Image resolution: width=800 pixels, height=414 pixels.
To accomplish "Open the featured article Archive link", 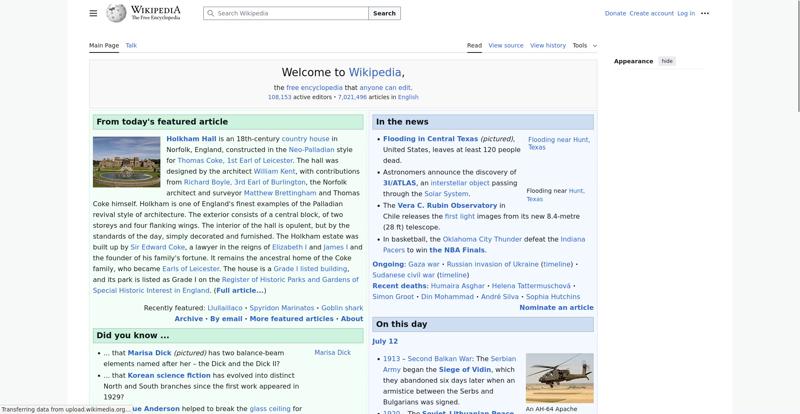I will point(189,319).
